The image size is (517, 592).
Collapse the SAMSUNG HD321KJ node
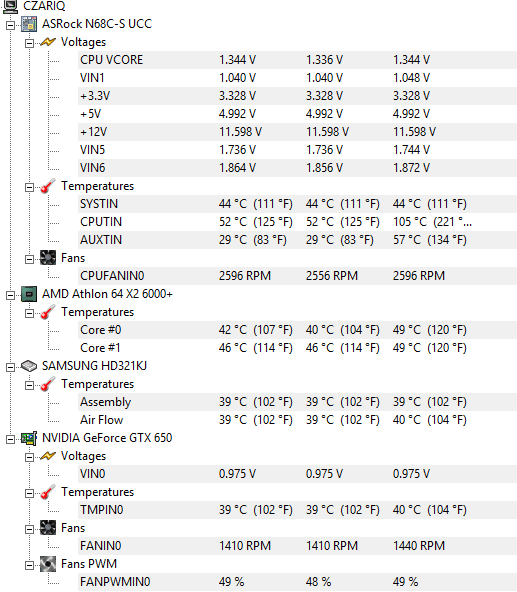[11, 367]
